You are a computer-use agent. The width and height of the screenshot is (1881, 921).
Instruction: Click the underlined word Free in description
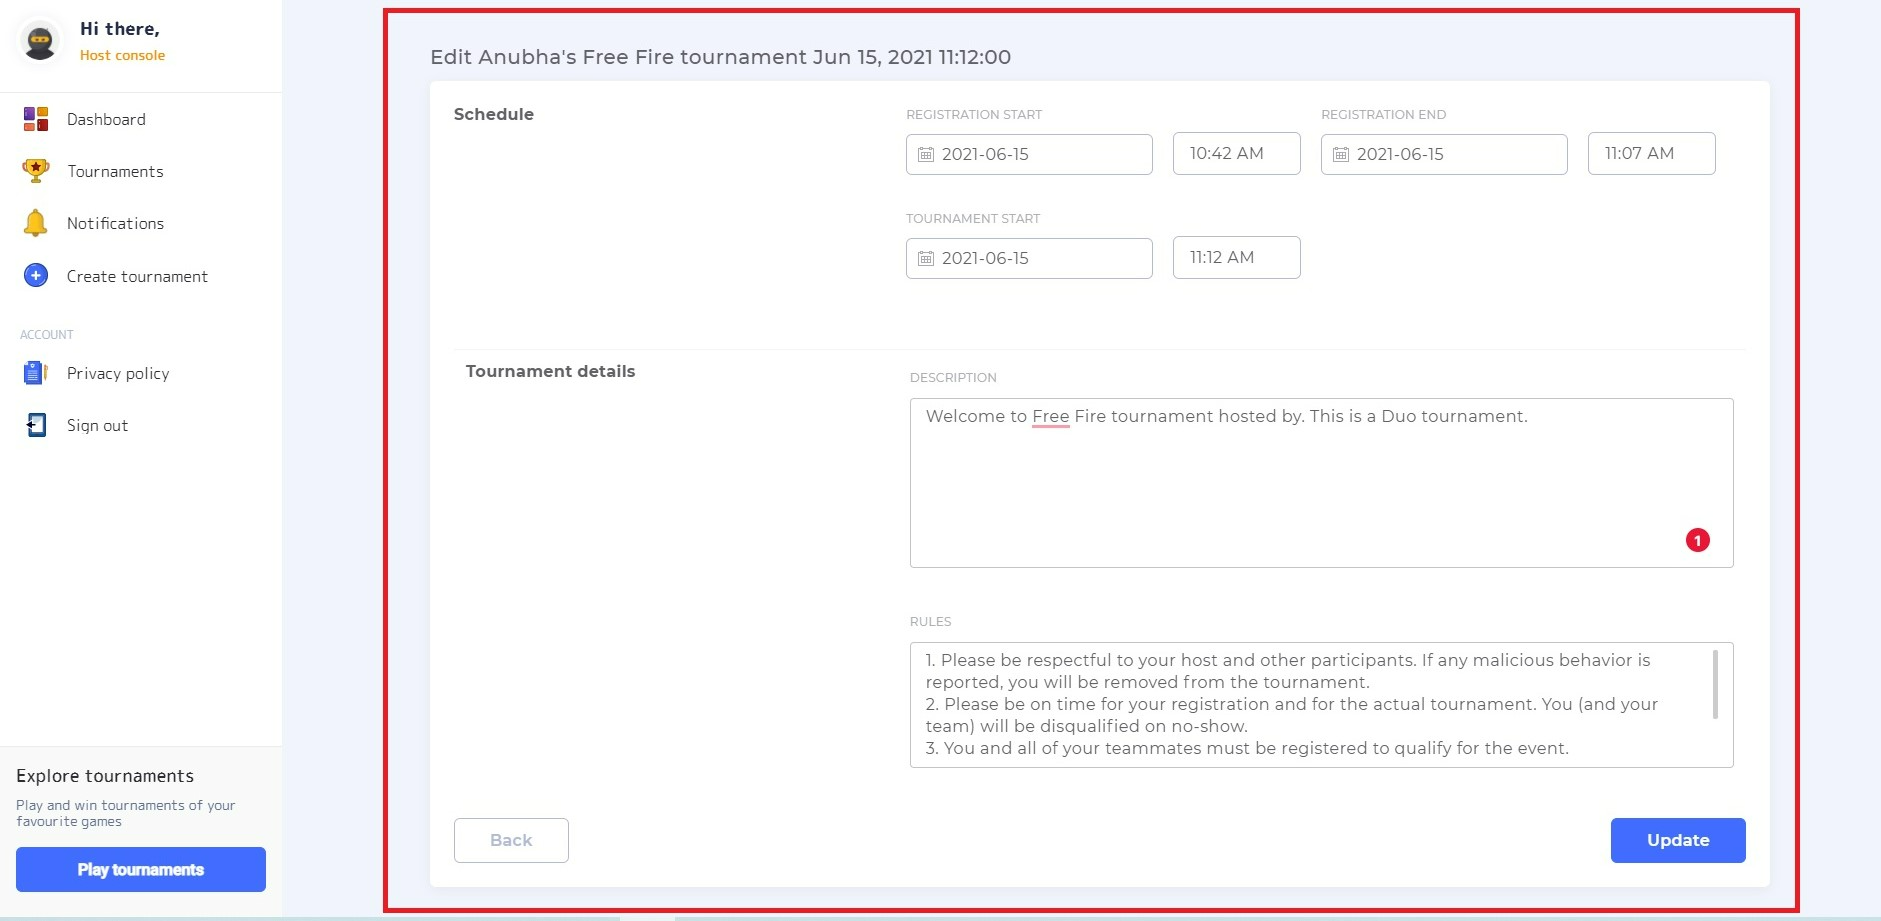click(x=1051, y=416)
